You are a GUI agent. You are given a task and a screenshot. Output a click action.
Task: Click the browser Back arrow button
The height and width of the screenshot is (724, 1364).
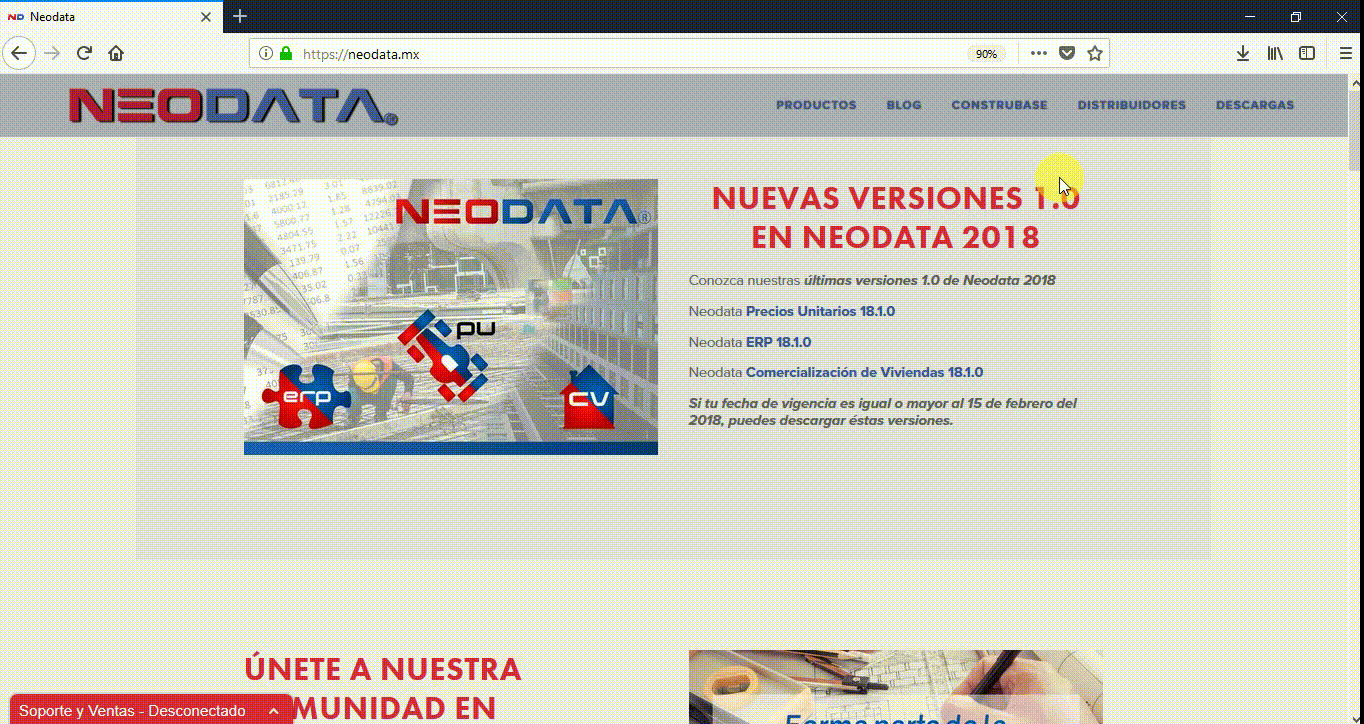(x=19, y=53)
